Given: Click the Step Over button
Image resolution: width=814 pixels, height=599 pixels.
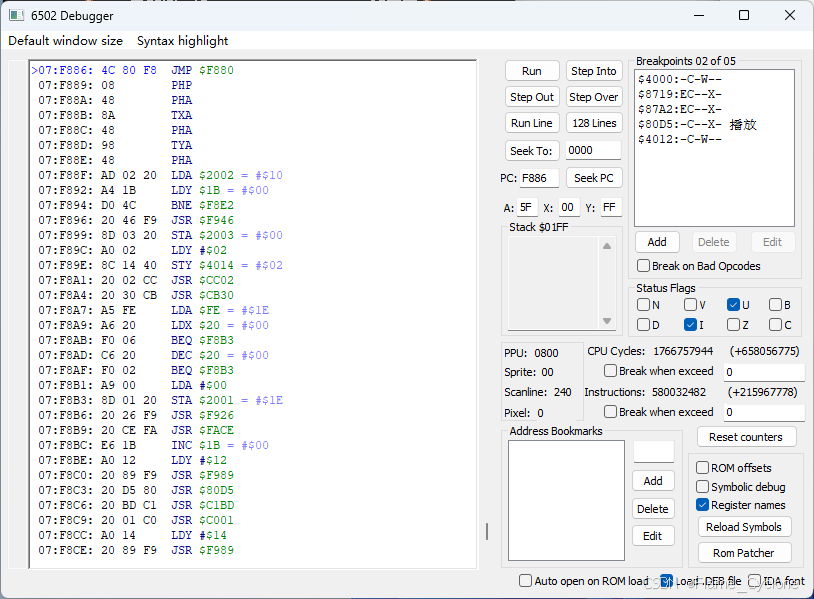Looking at the screenshot, I should 593,97.
